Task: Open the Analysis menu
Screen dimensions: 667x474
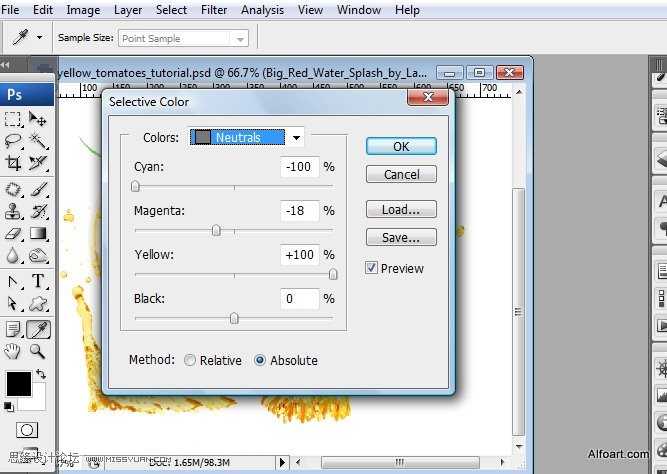Action: (x=262, y=10)
